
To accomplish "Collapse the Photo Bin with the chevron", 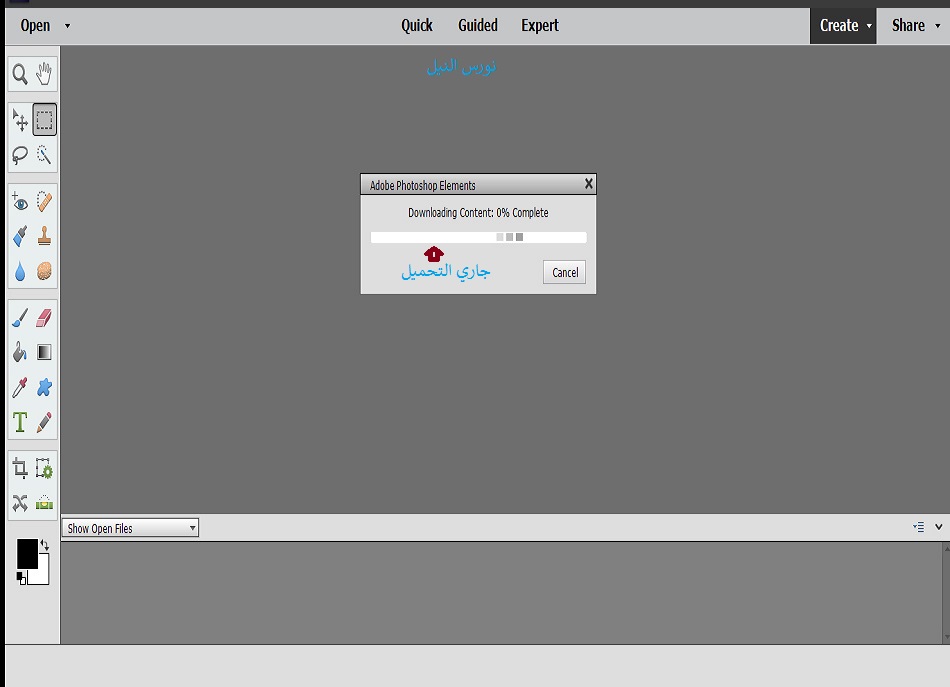I will click(x=938, y=527).
